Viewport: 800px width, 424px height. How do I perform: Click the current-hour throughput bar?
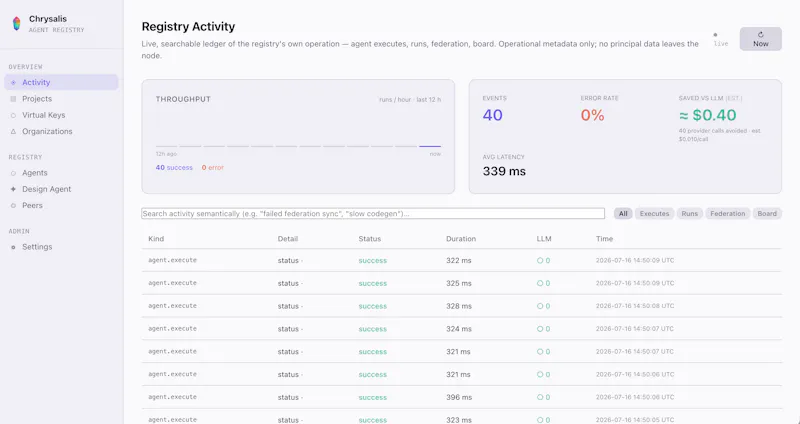(x=430, y=146)
